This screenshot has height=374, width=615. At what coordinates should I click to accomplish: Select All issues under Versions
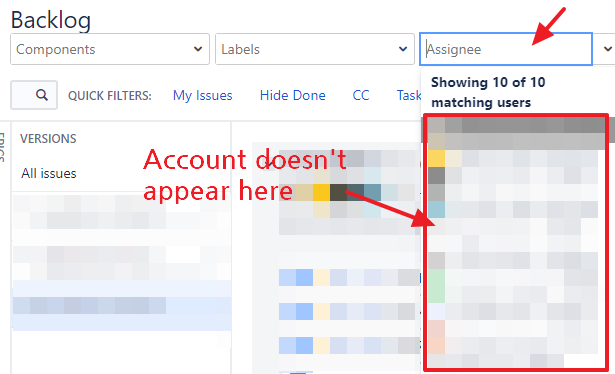[x=49, y=173]
